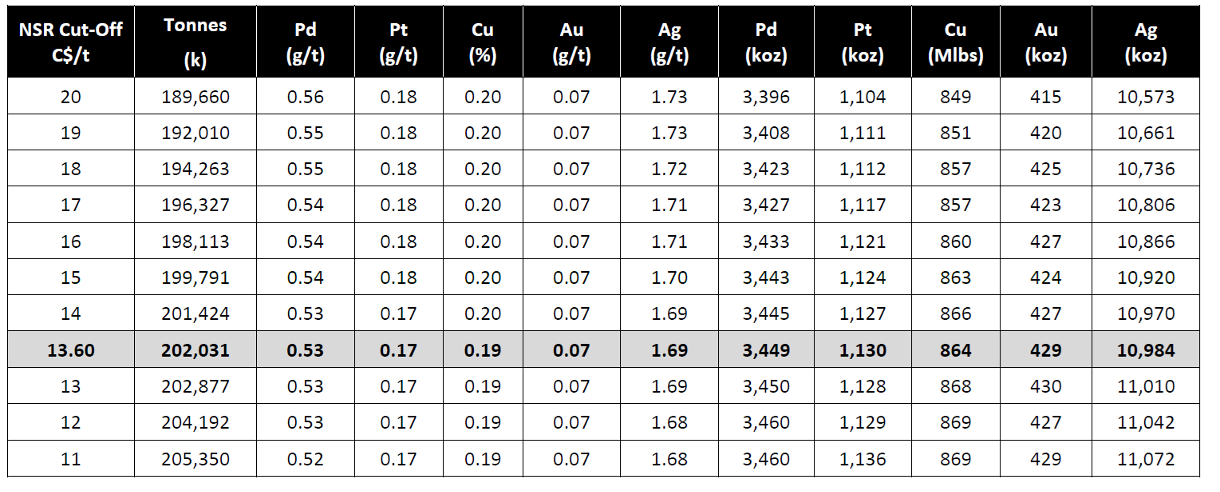Select the tonnes cell 205,350
This screenshot has width=1220, height=492.
point(195,459)
